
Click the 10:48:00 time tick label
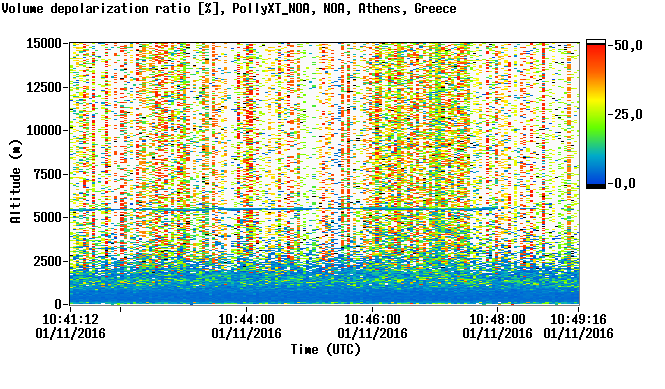click(497, 319)
